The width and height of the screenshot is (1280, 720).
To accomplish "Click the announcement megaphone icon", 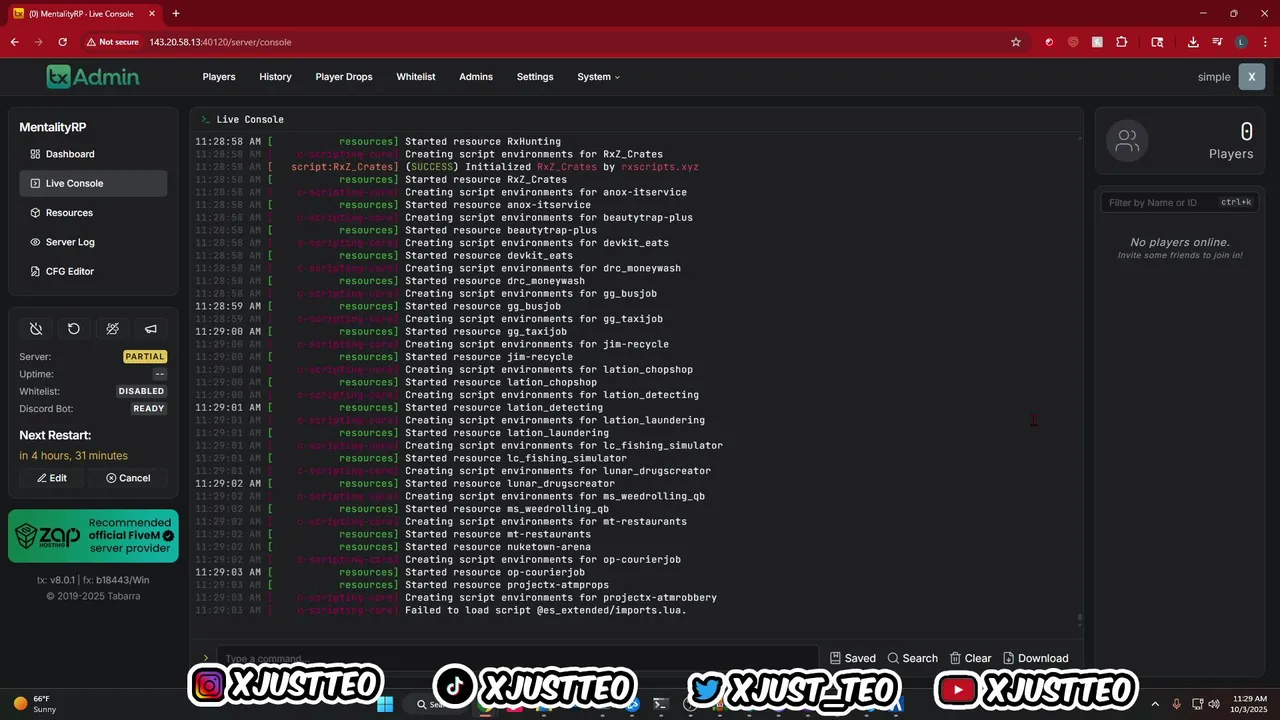I will pos(151,329).
